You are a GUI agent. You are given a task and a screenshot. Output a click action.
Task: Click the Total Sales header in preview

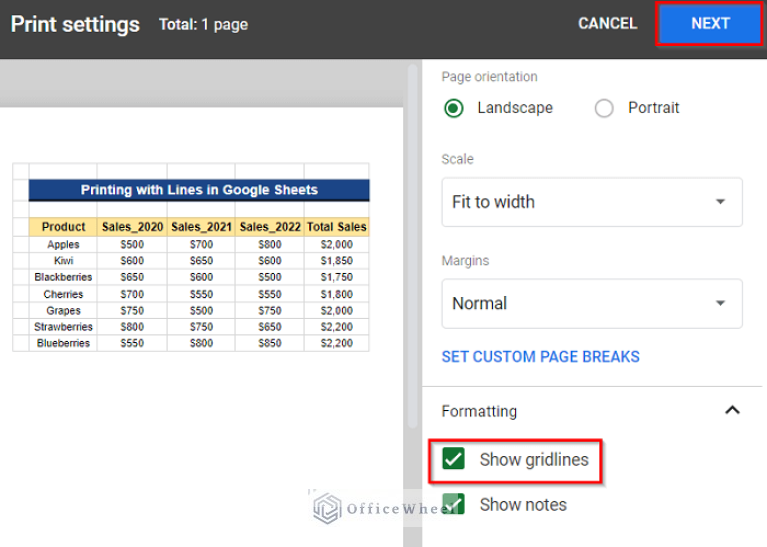(x=336, y=227)
